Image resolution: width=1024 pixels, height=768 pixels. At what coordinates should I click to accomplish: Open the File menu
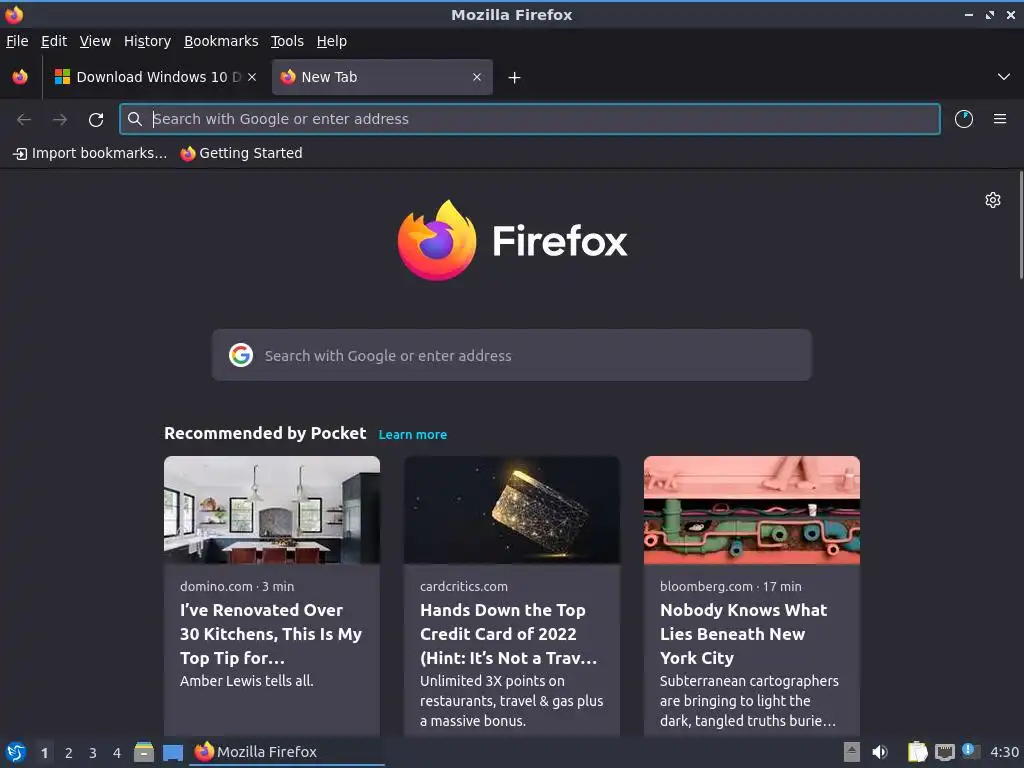pyautogui.click(x=17, y=41)
